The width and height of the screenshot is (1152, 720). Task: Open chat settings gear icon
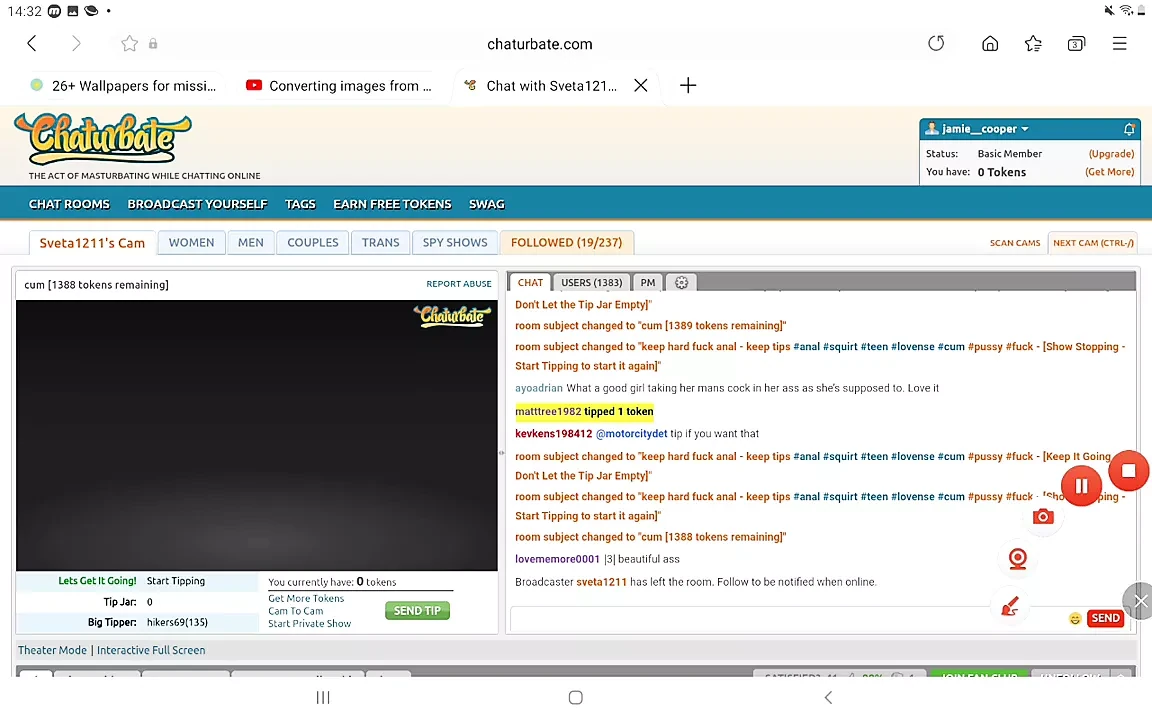682,283
